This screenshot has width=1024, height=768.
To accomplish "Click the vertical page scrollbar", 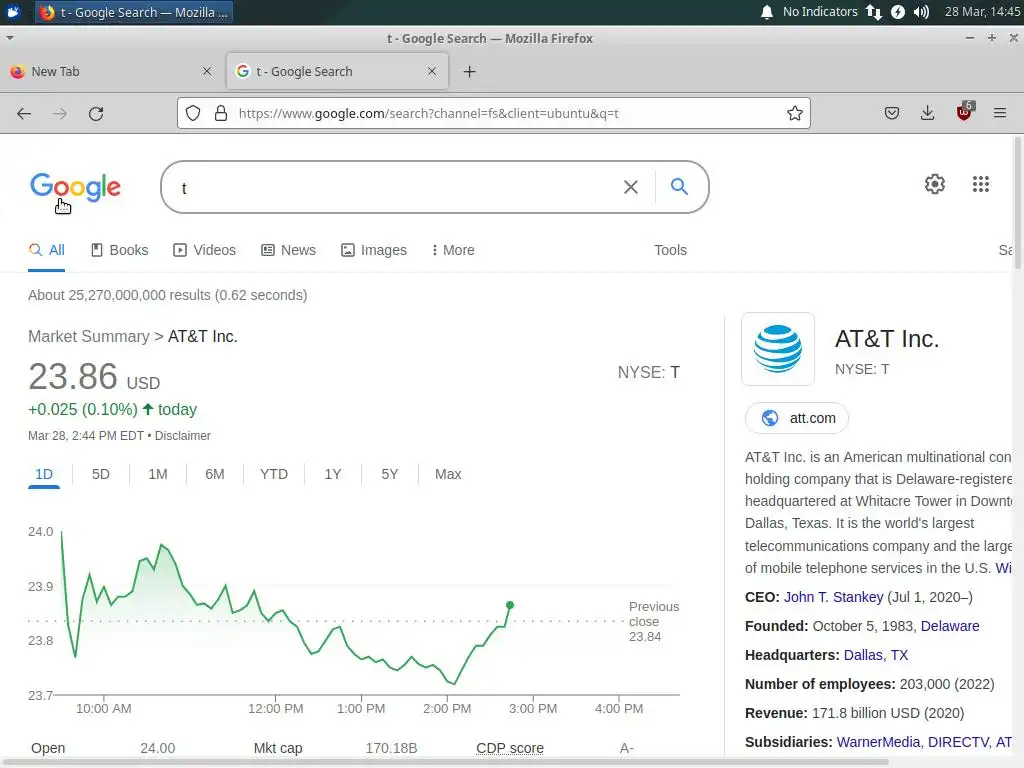I will click(x=1017, y=205).
